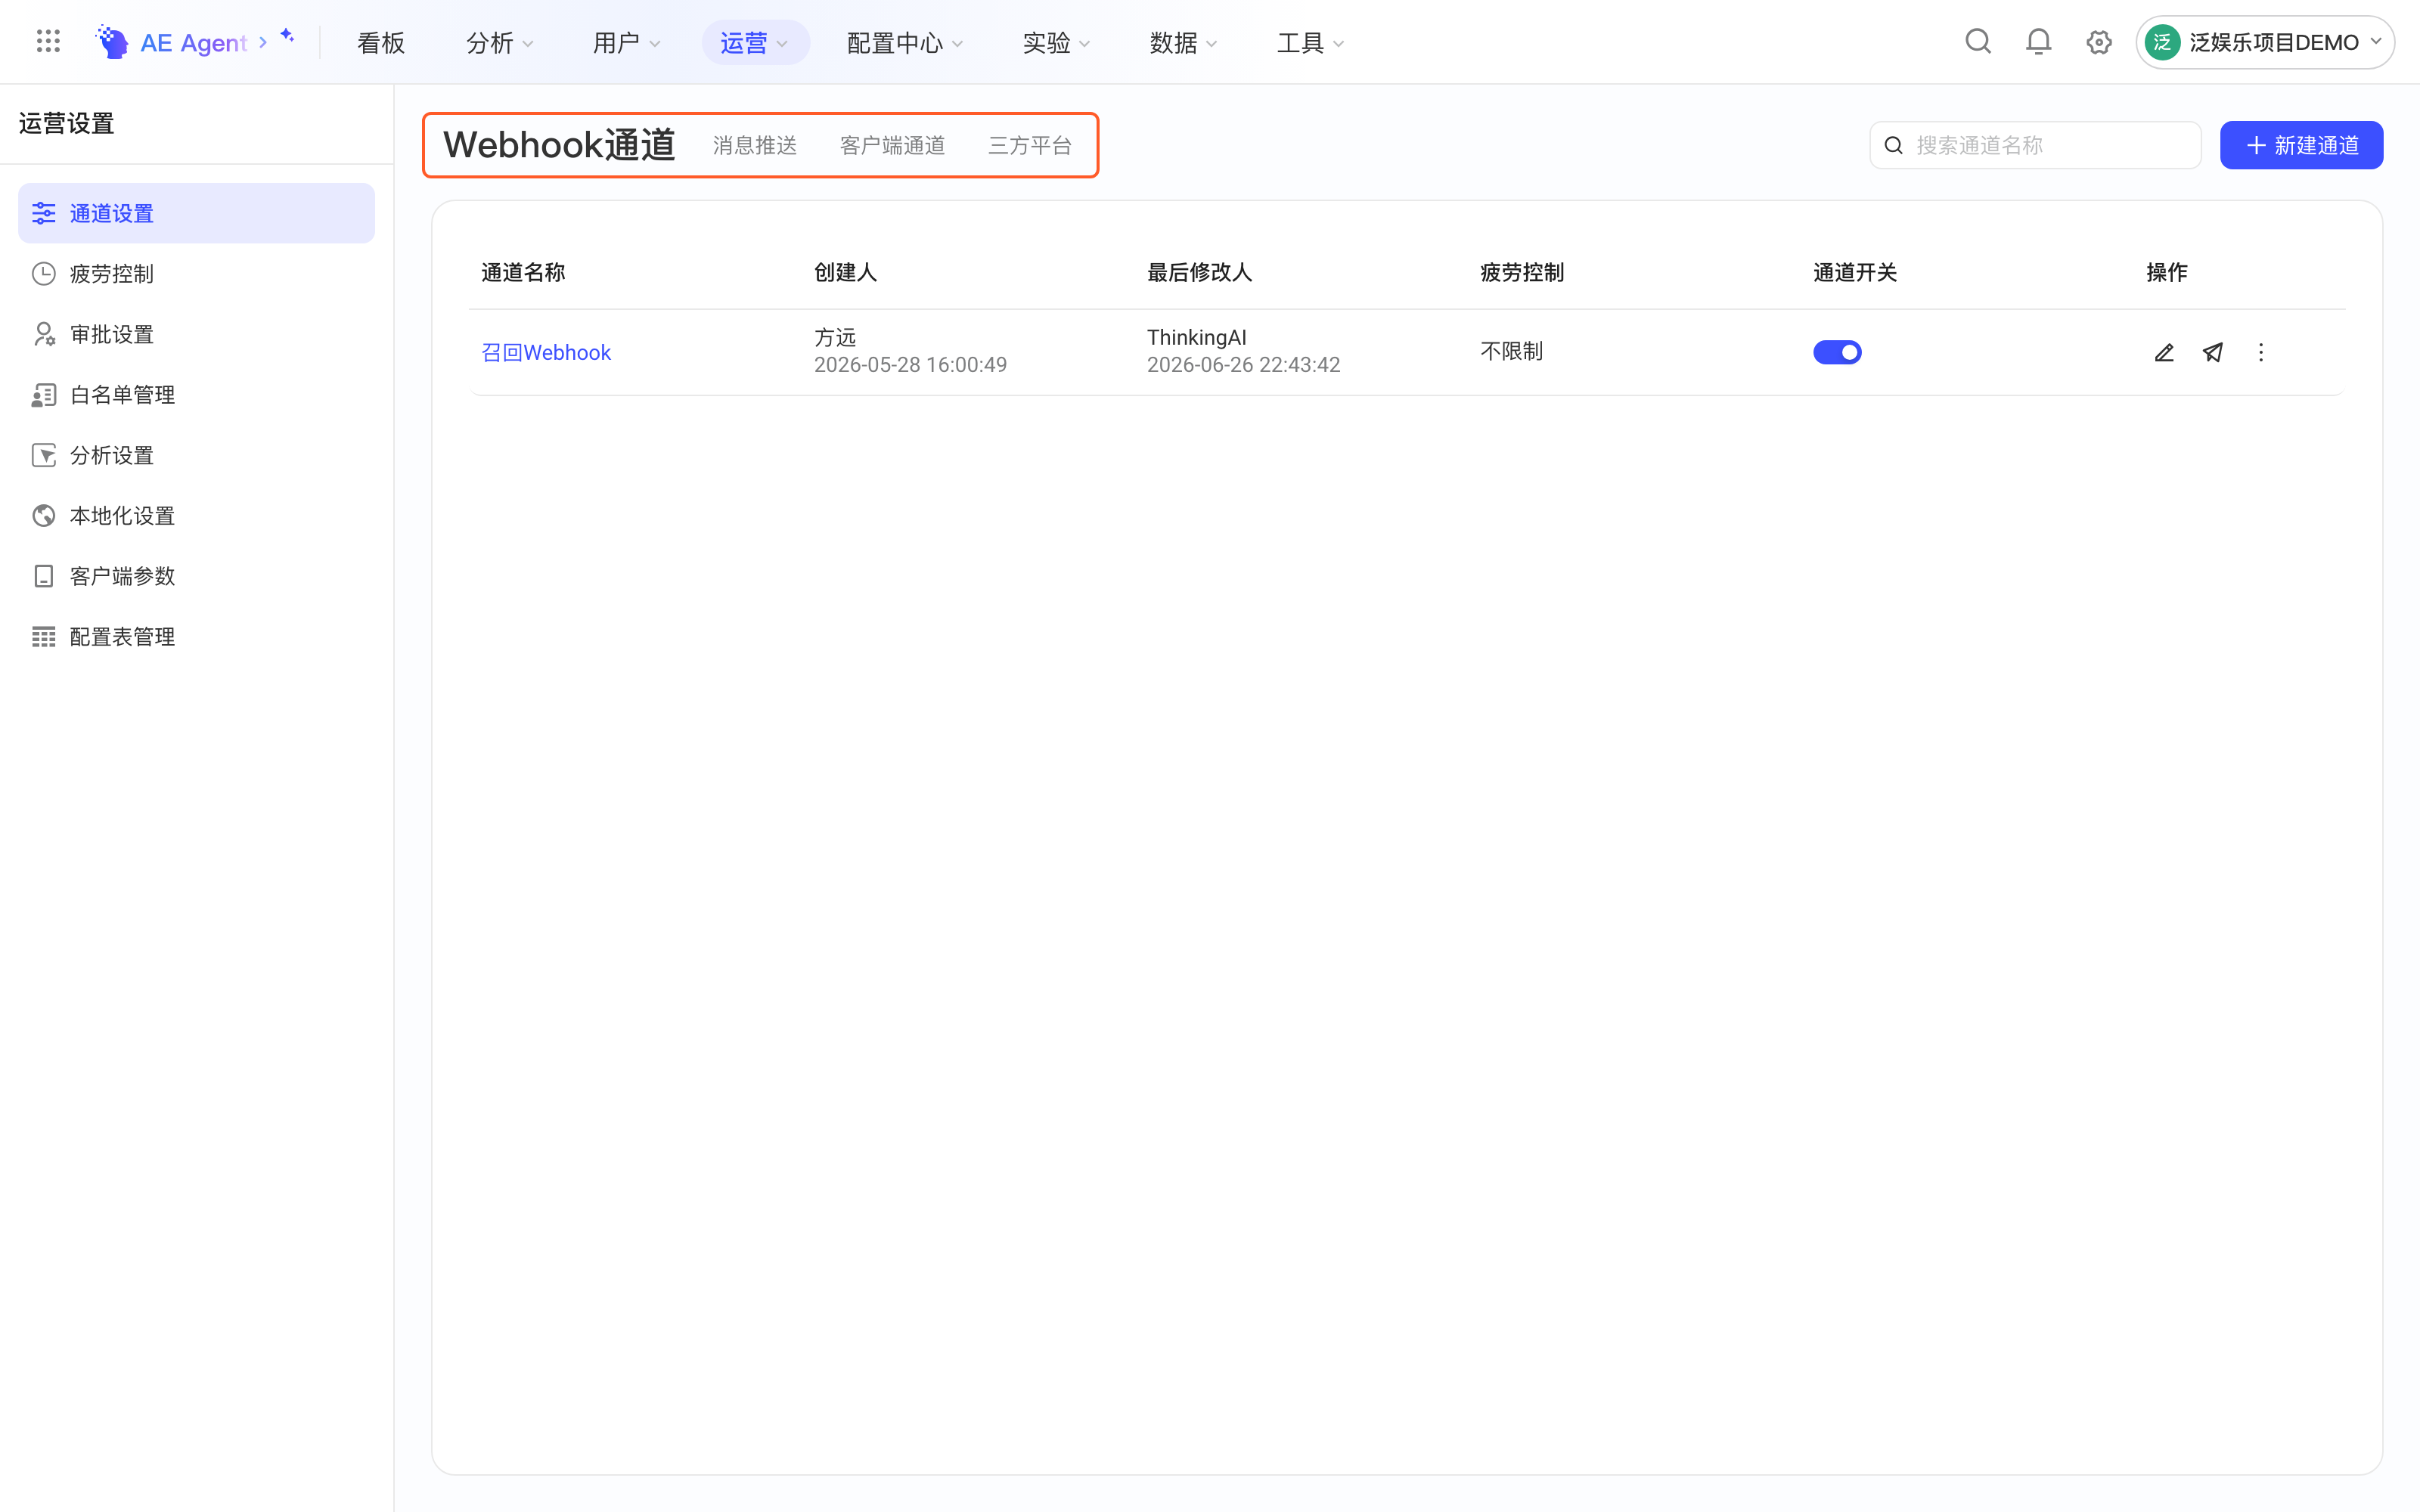This screenshot has height=1512, width=2420.
Task: Open the 泛娱乐项目DEMO project switcher
Action: point(2264,42)
